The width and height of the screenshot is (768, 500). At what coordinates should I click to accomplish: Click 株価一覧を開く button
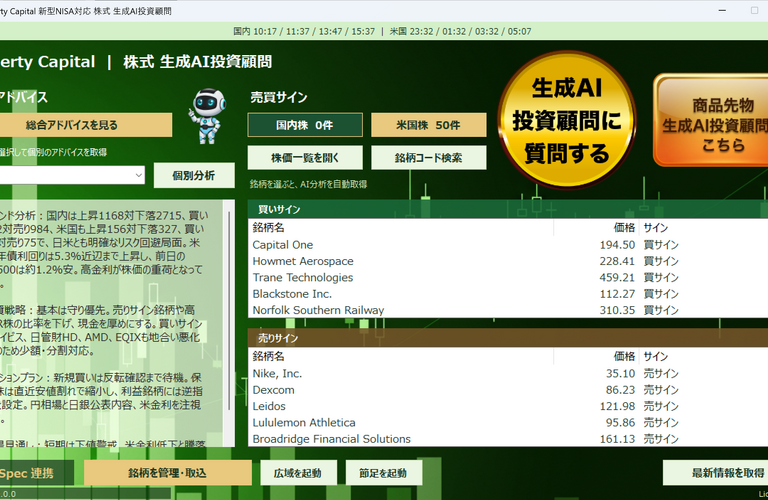coord(305,158)
